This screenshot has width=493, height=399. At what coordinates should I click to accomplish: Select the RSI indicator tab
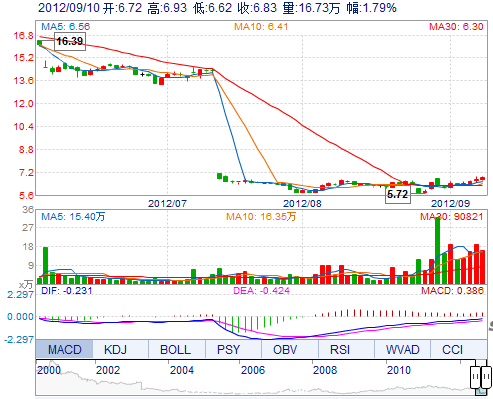340,349
